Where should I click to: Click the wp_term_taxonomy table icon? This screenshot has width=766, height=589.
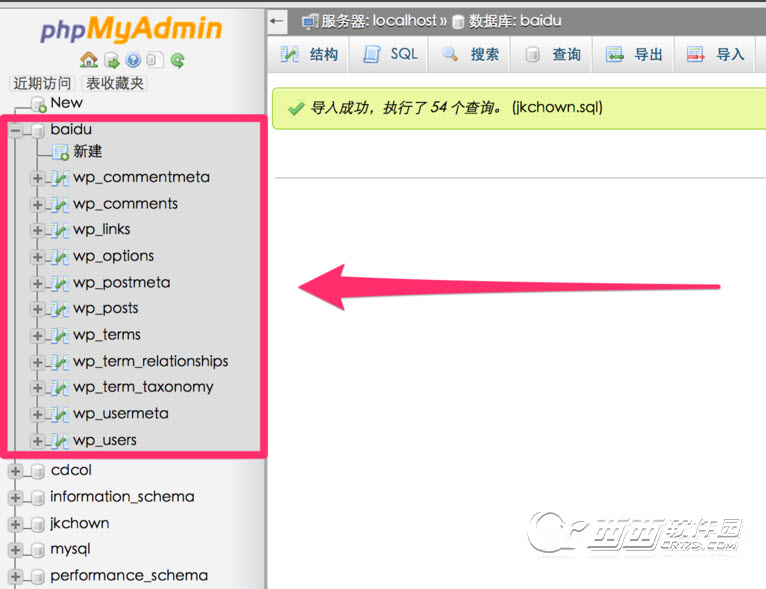pyautogui.click(x=59, y=388)
